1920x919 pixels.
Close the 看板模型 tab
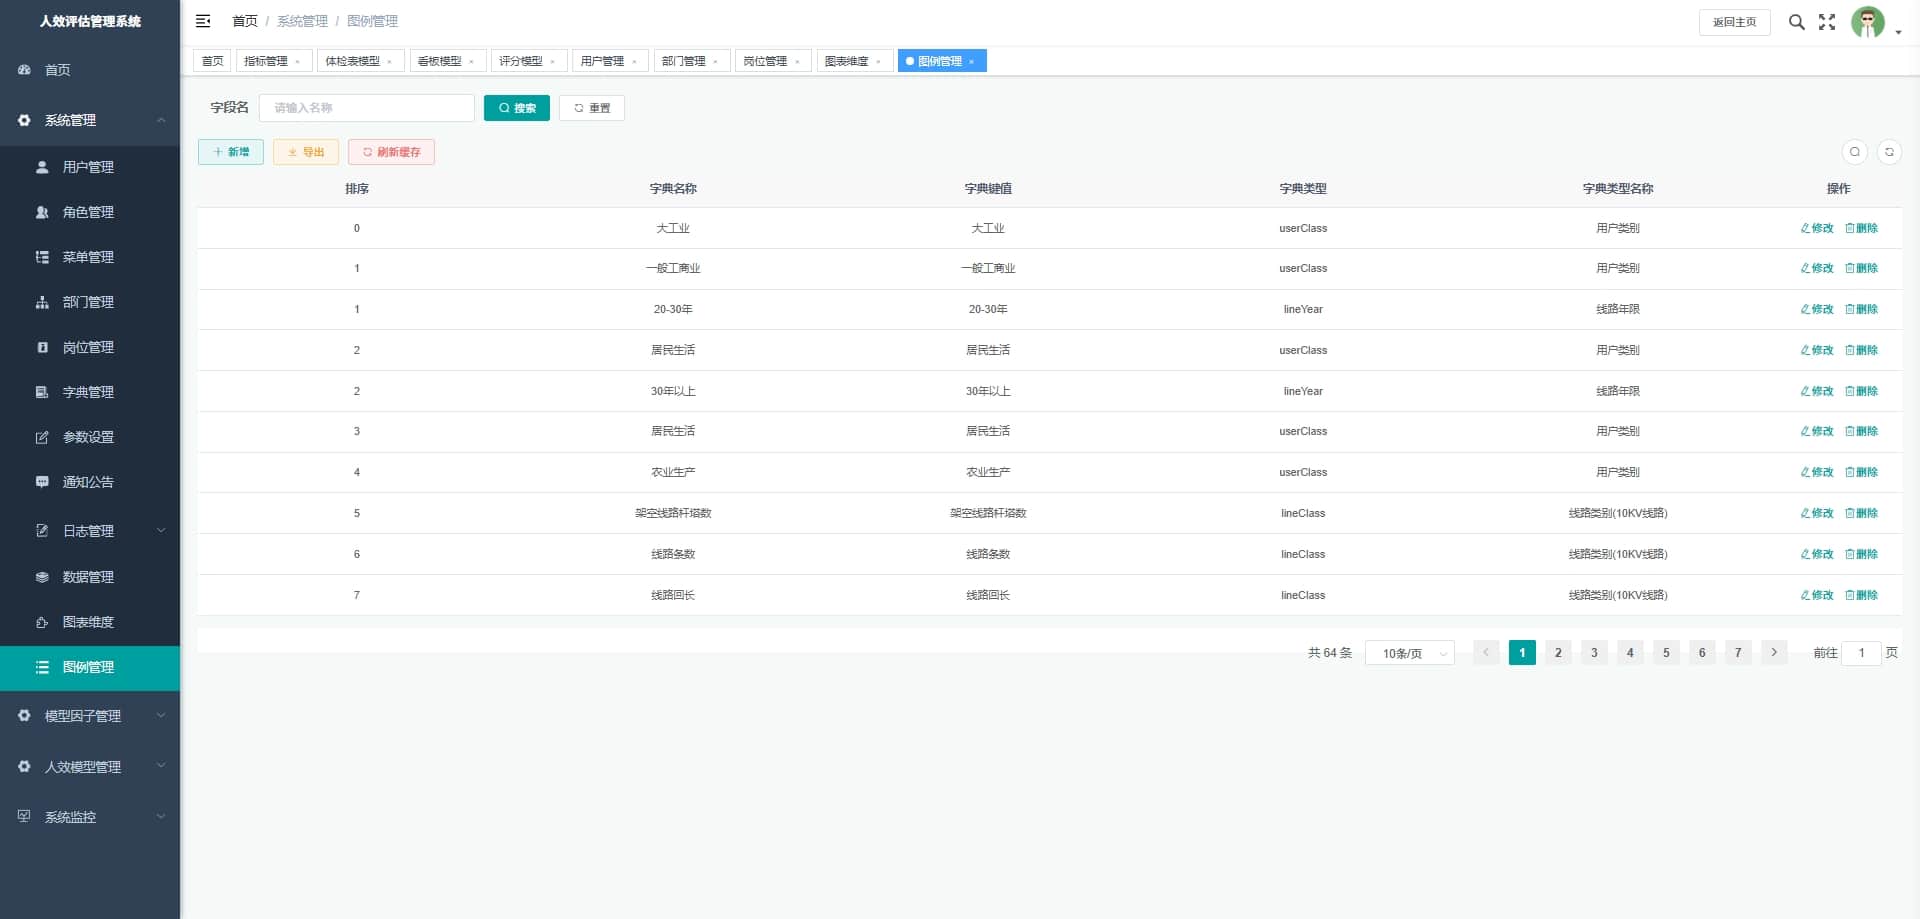click(x=472, y=62)
